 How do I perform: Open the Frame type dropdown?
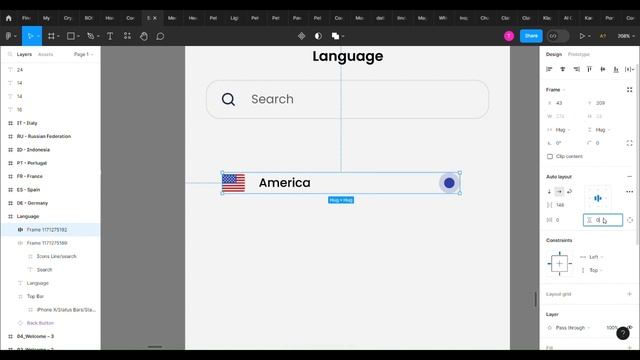(556, 89)
